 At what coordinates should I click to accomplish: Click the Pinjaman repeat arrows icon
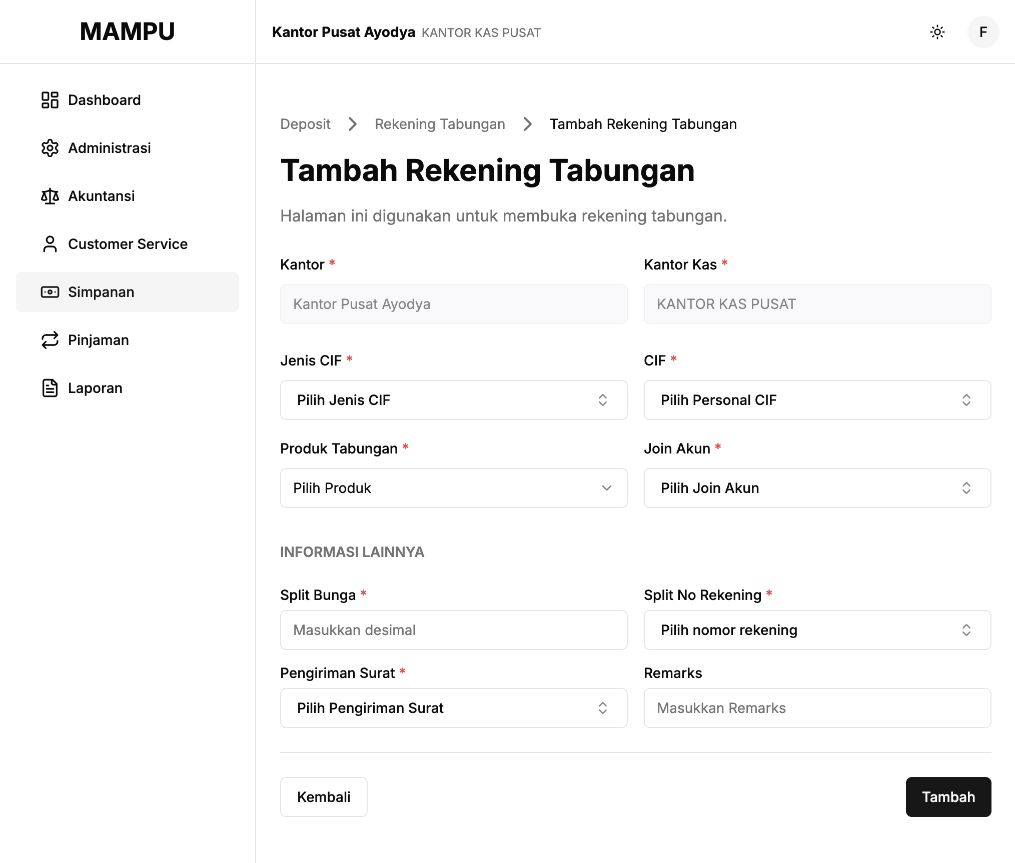pyautogui.click(x=50, y=340)
